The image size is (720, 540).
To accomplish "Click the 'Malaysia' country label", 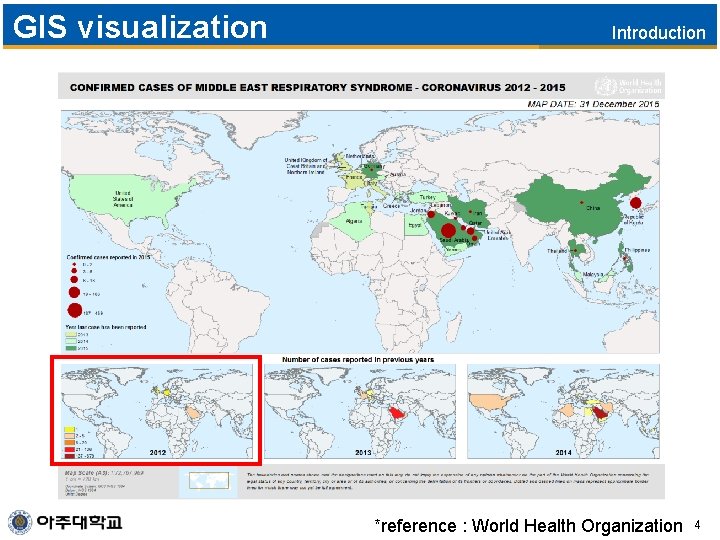I will (x=592, y=274).
